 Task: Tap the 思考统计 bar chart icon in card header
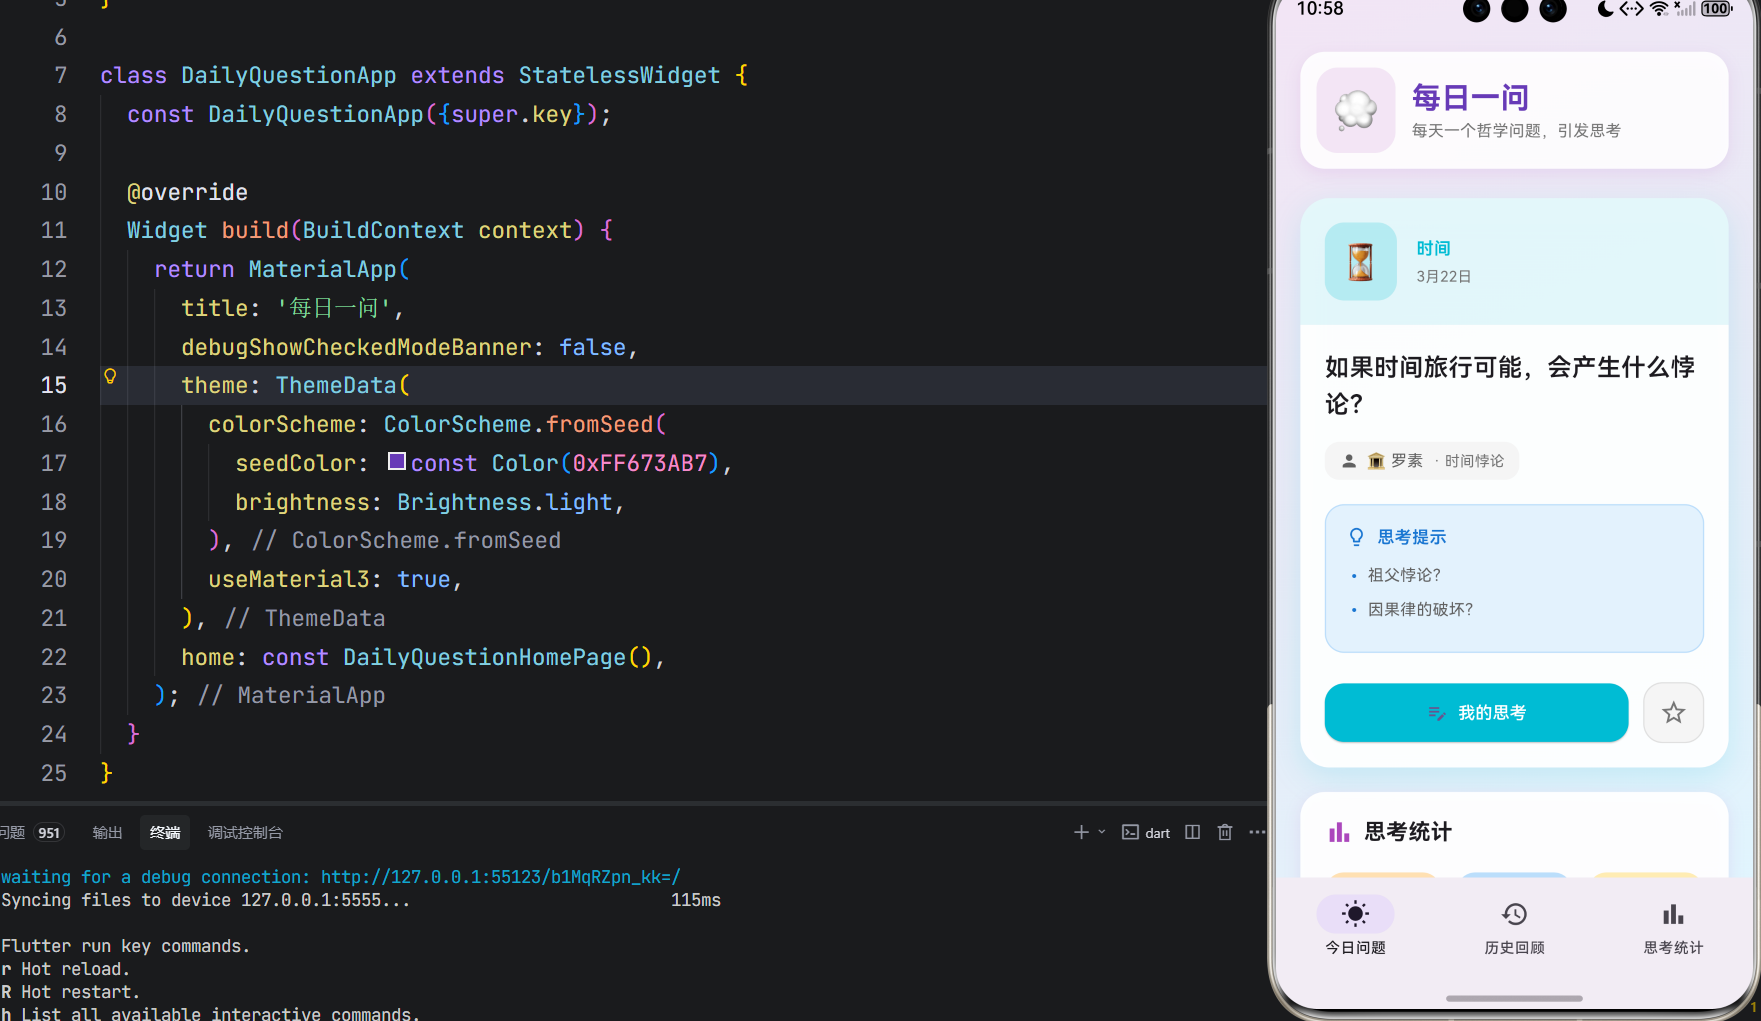(x=1338, y=832)
